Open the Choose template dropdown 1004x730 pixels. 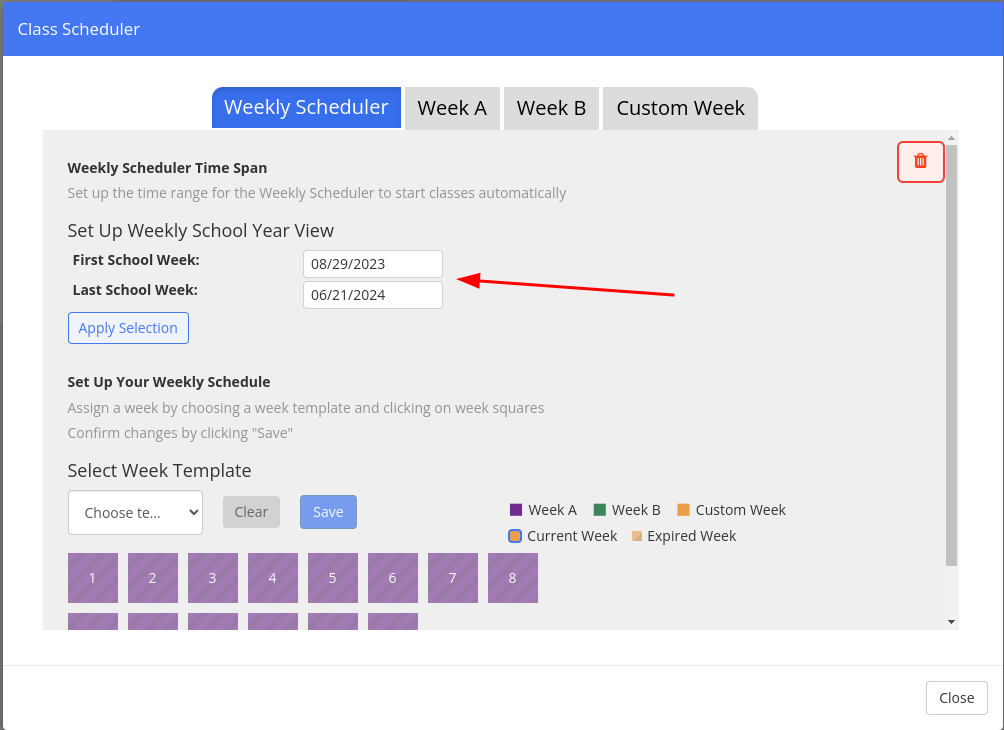point(135,512)
